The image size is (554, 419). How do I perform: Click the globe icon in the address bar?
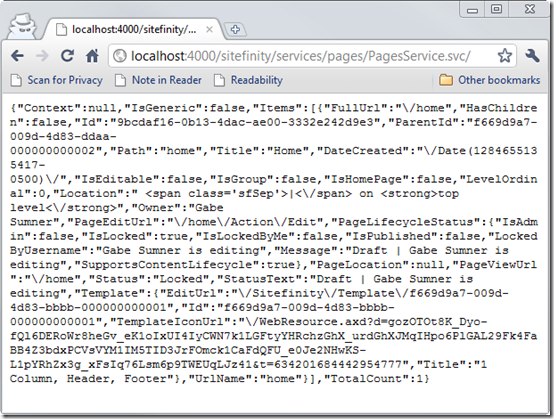point(120,56)
